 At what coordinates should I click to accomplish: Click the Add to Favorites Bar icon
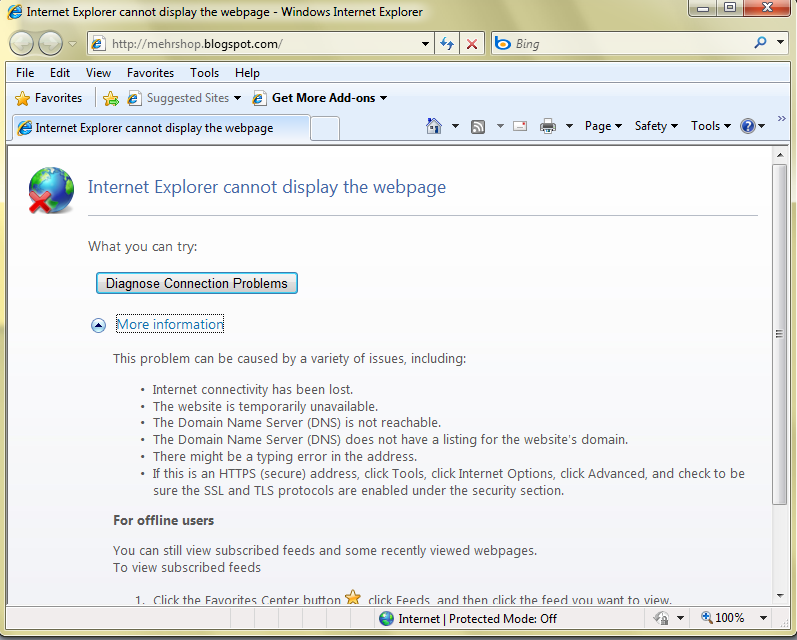click(110, 98)
